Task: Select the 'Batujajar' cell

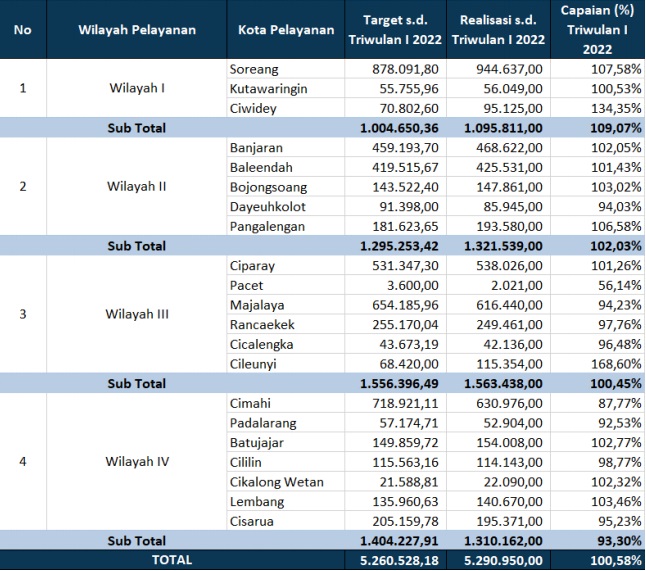Action: tap(286, 442)
